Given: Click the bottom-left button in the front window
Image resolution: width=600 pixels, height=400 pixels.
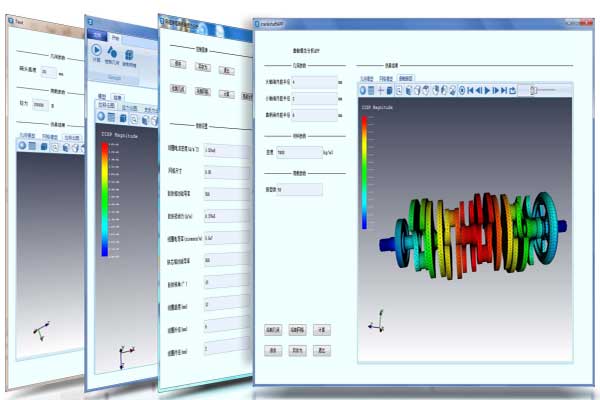Looking at the screenshot, I should point(273,350).
